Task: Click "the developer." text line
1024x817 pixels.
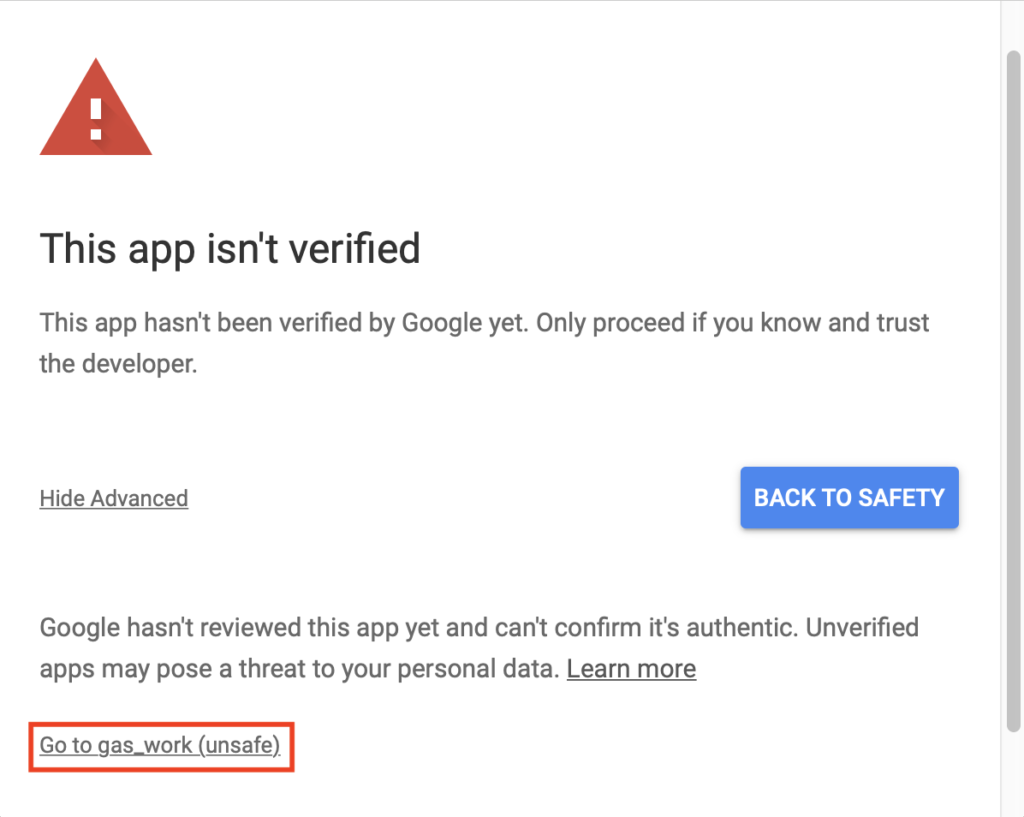Action: click(x=118, y=364)
